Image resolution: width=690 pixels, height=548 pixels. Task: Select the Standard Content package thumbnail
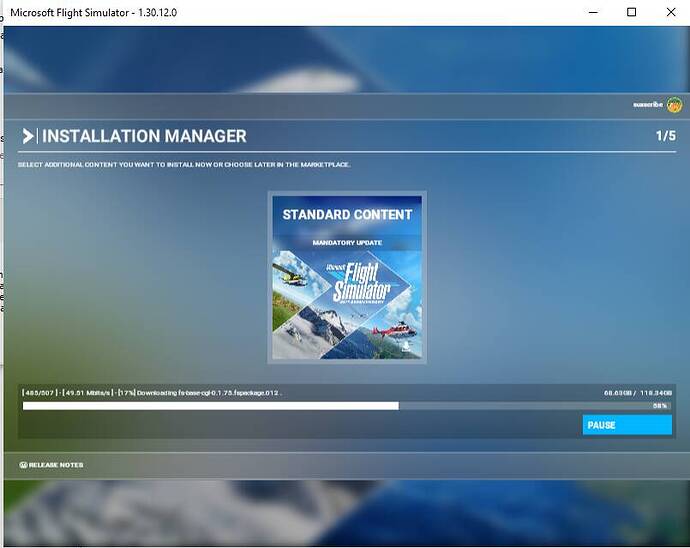(347, 277)
